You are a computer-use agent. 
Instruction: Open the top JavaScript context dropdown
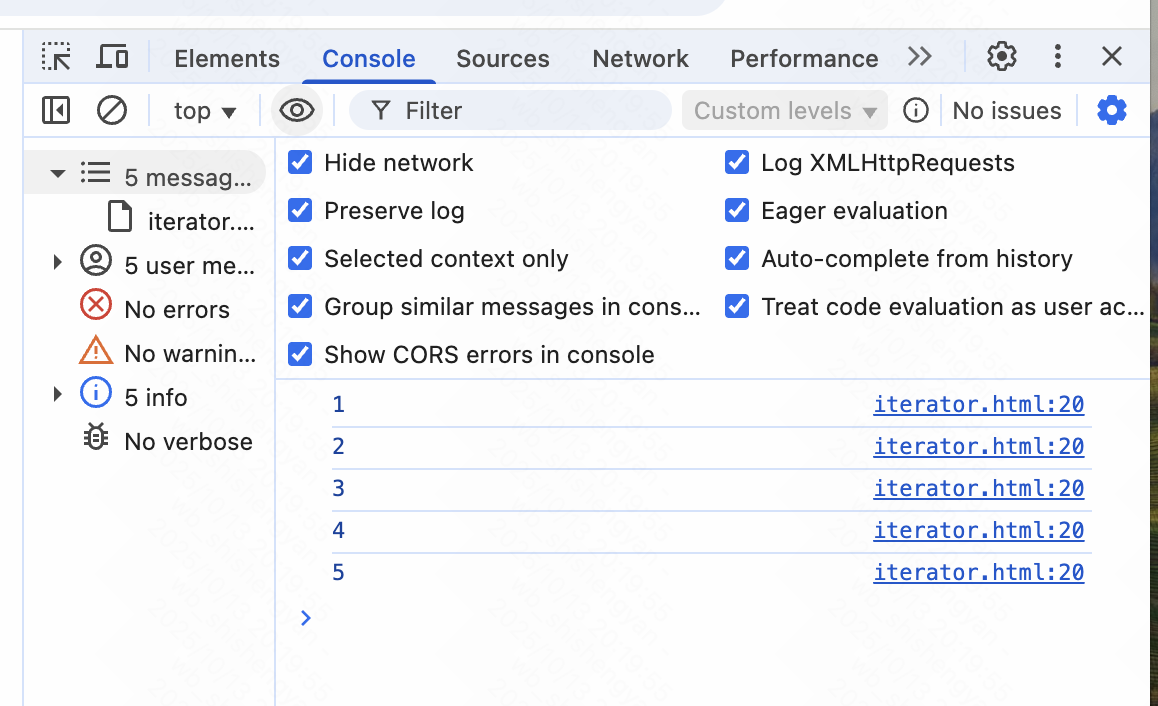tap(204, 111)
